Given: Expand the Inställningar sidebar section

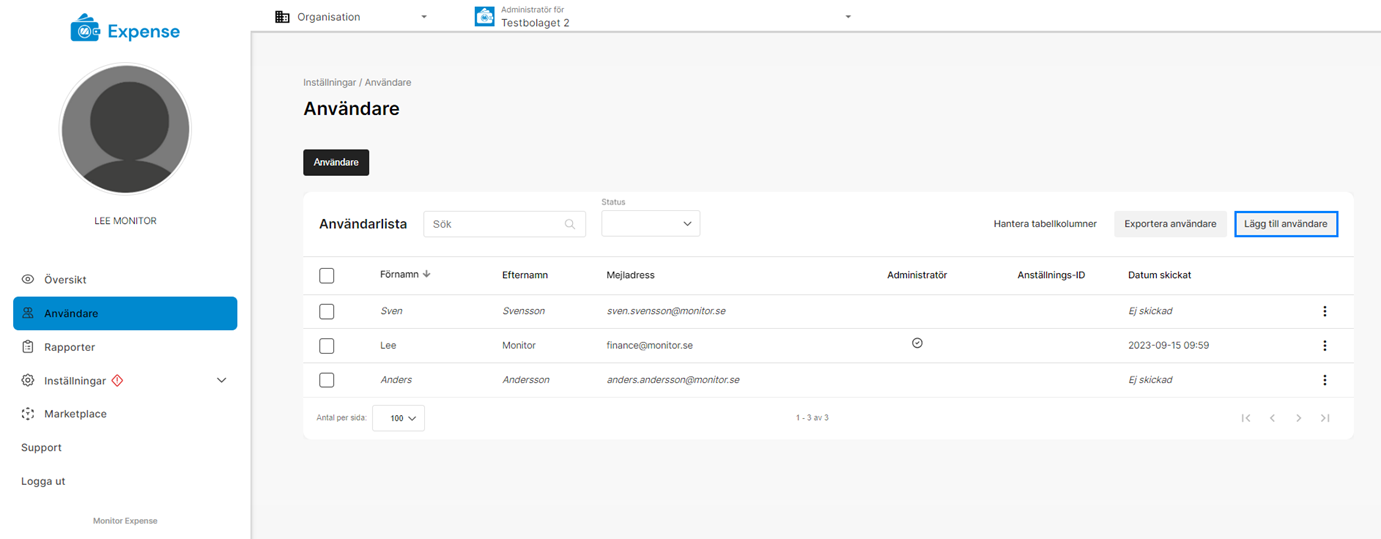Looking at the screenshot, I should point(222,380).
